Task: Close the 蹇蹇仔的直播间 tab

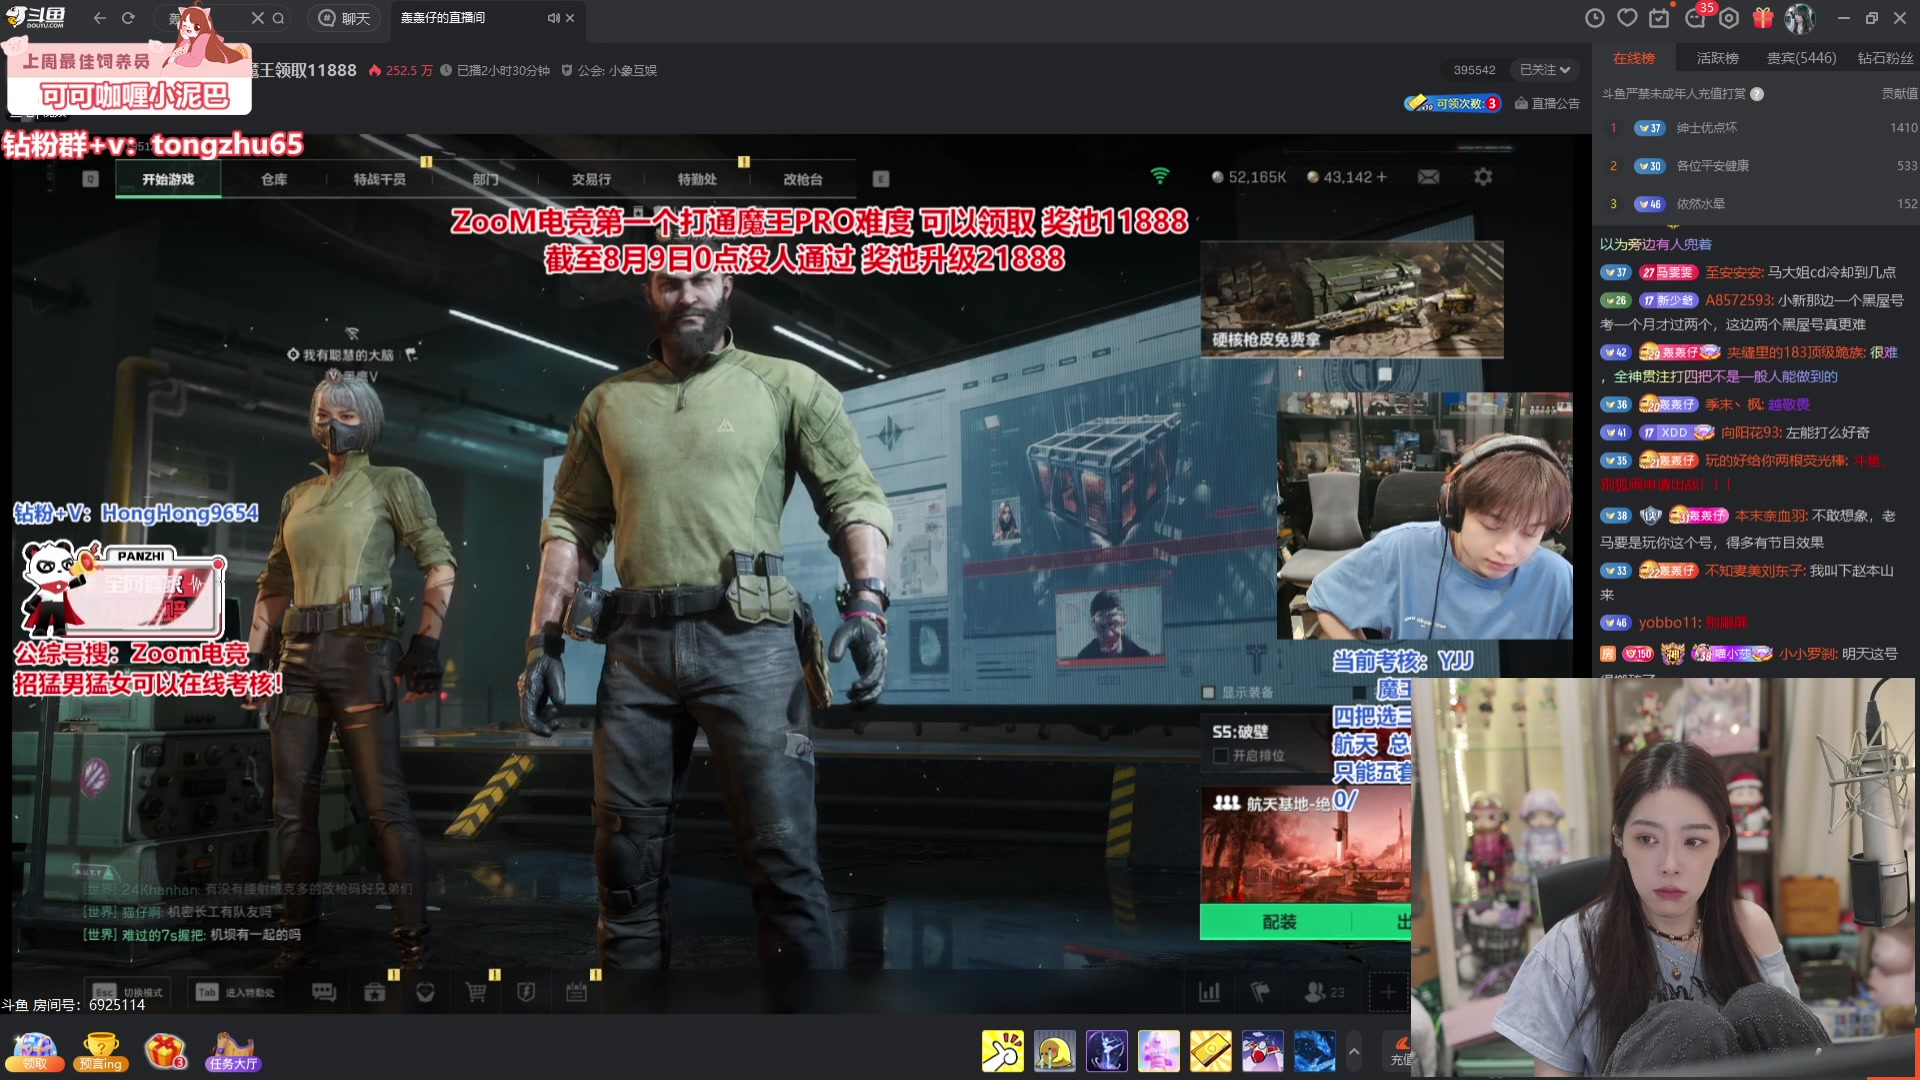Action: tap(570, 18)
